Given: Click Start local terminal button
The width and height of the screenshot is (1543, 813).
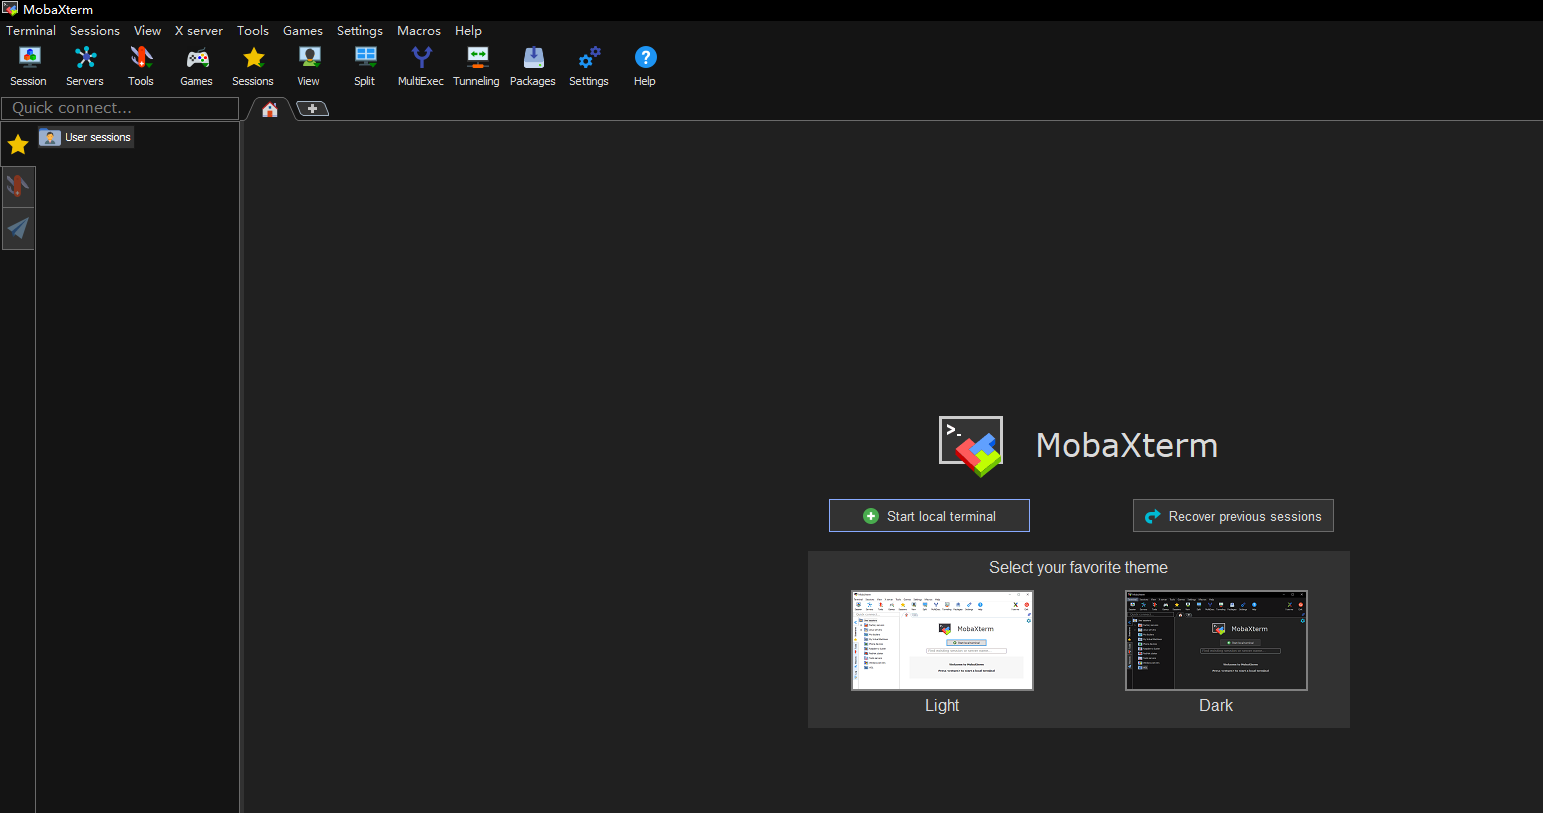Looking at the screenshot, I should point(929,516).
